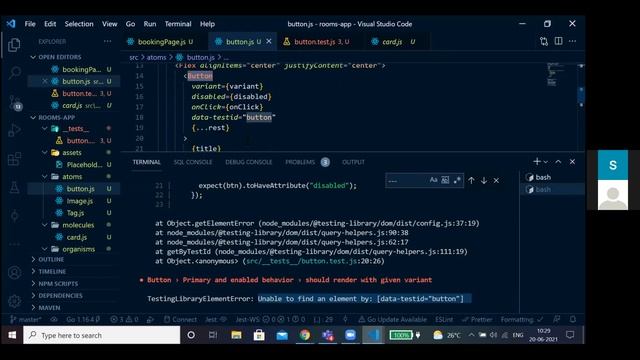Follow src/__tests__/button.test.js:20:26 terminal link
This screenshot has height=360, width=640.
314,261
